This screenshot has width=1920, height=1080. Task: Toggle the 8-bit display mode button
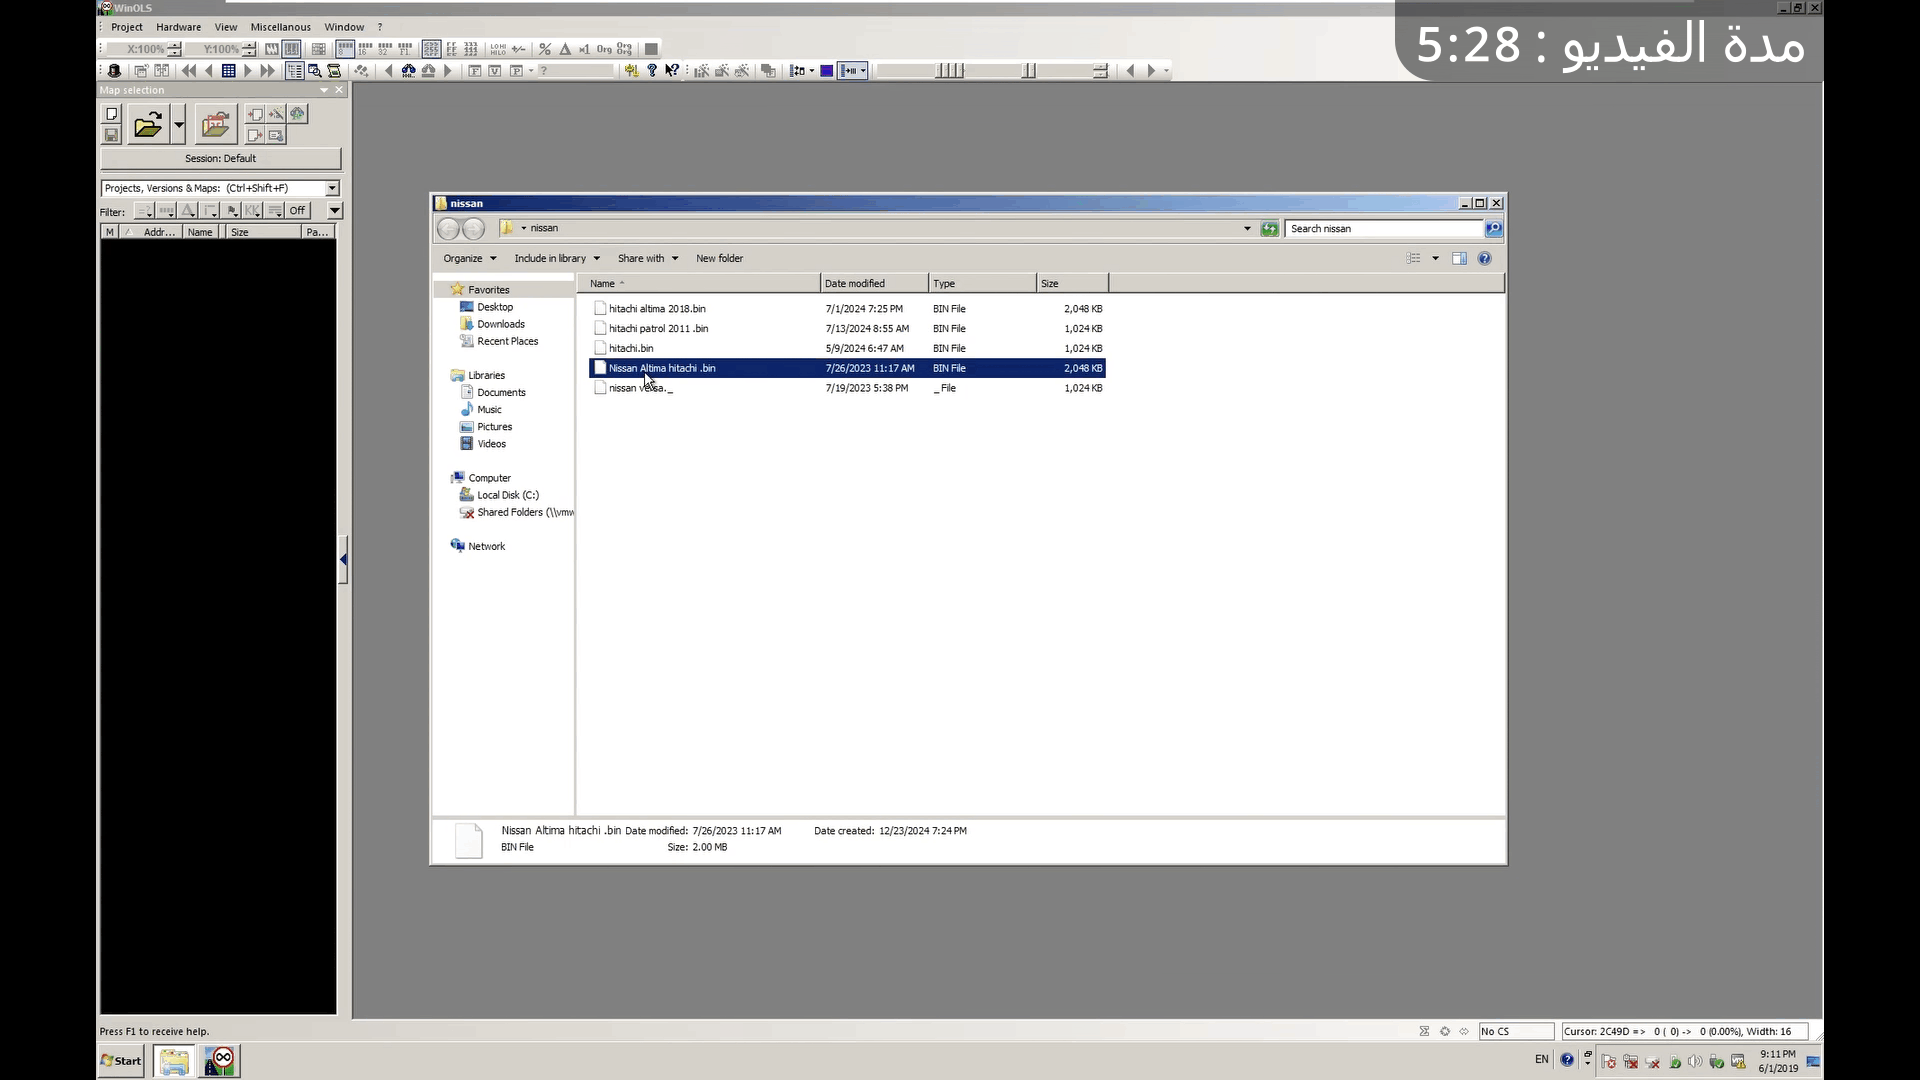[345, 49]
